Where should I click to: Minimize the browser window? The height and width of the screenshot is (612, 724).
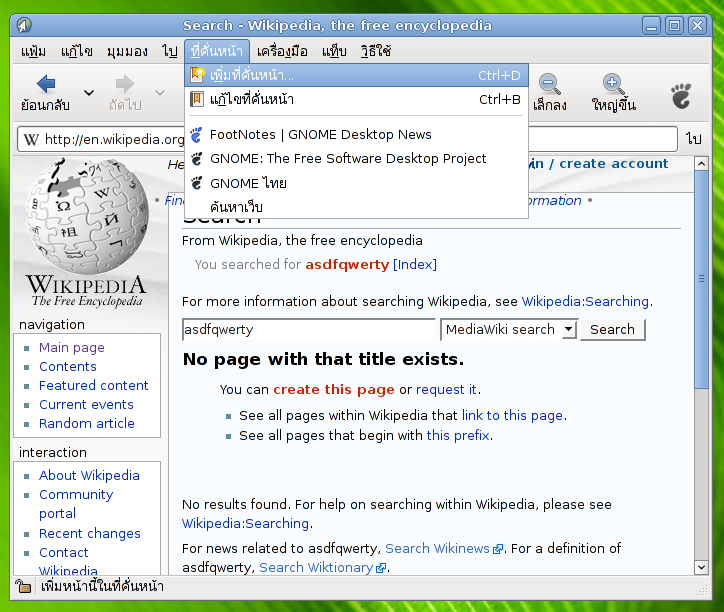tap(651, 25)
